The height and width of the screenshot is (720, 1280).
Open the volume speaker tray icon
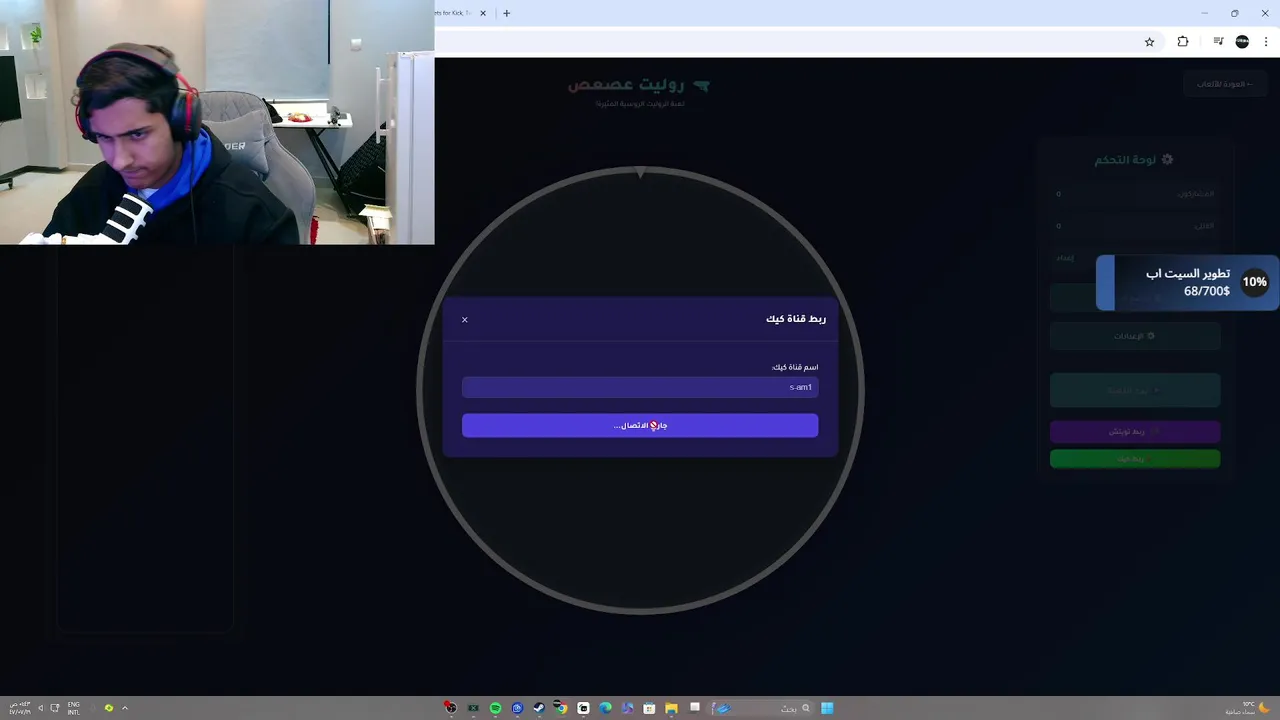[x=40, y=708]
